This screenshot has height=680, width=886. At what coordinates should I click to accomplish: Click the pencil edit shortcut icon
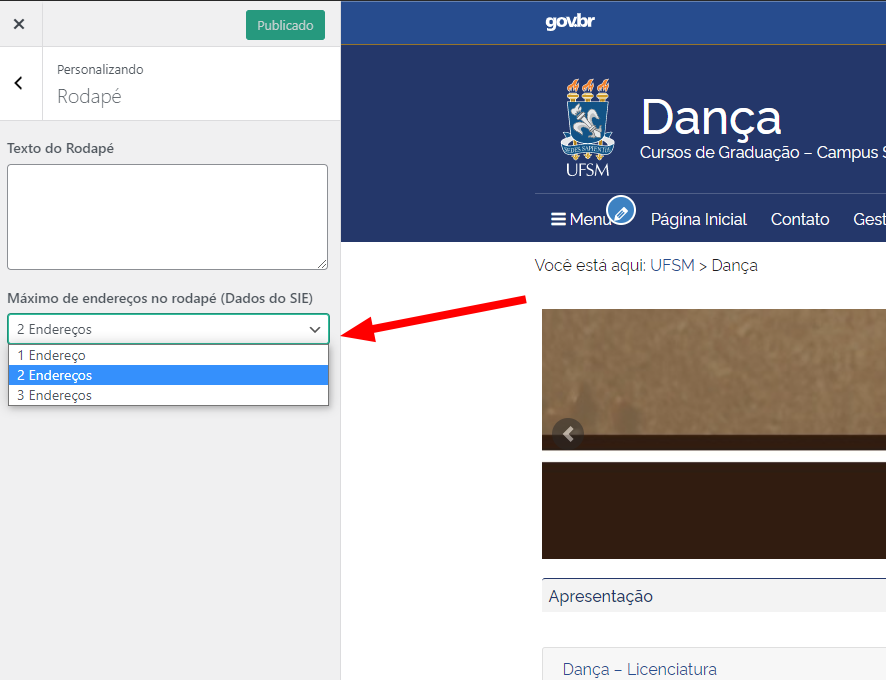pyautogui.click(x=621, y=211)
